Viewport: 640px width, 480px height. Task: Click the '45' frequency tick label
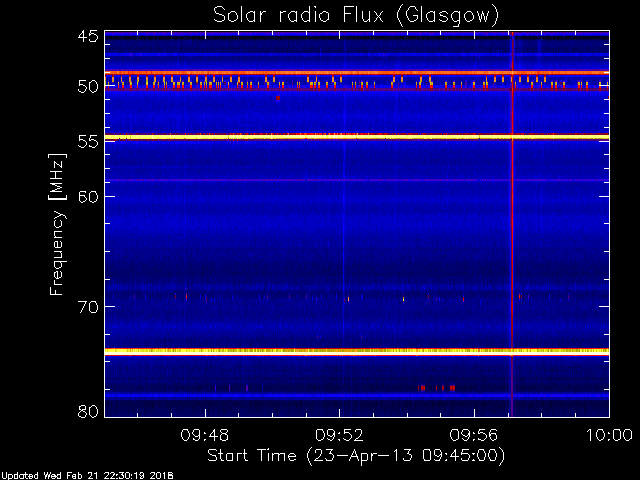coord(88,36)
